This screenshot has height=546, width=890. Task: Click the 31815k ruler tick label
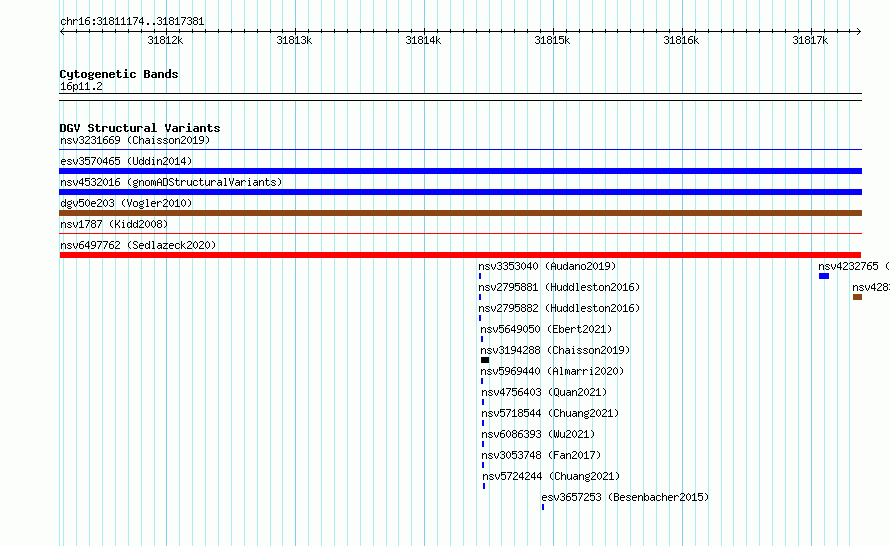click(552, 40)
